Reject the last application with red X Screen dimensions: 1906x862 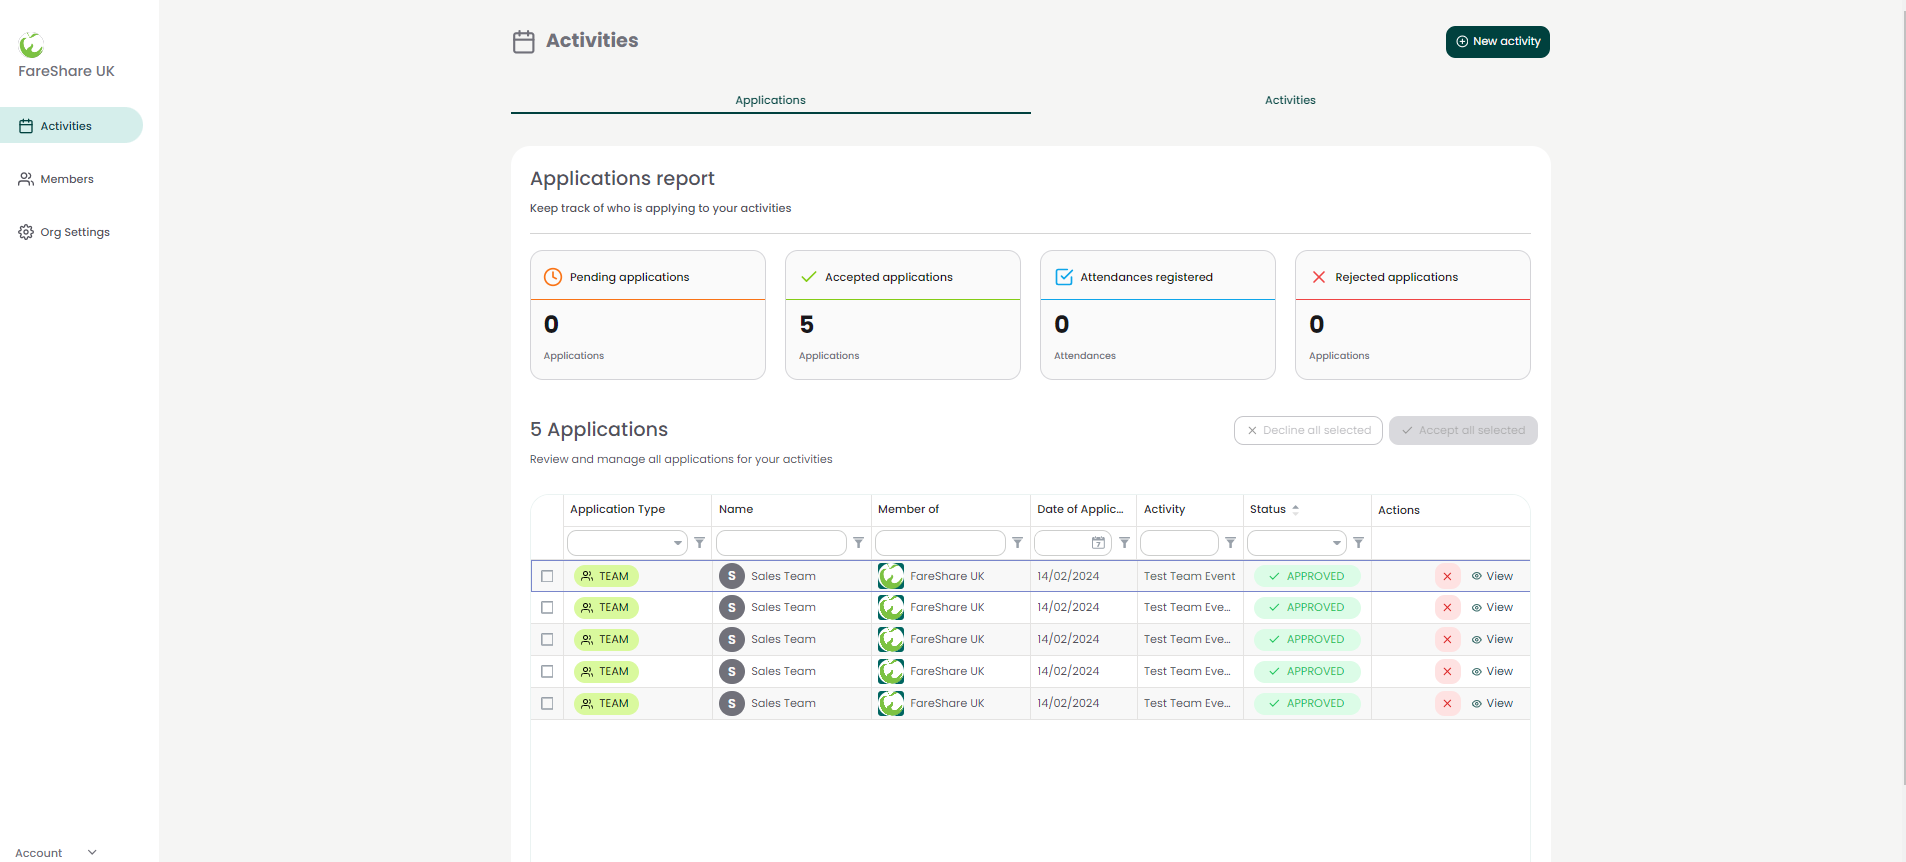(x=1447, y=704)
